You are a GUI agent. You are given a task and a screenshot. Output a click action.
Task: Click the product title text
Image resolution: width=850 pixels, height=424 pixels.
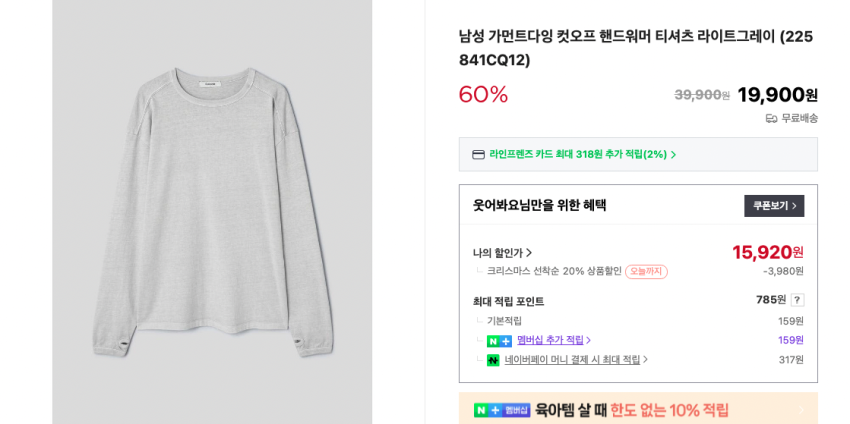(636, 48)
